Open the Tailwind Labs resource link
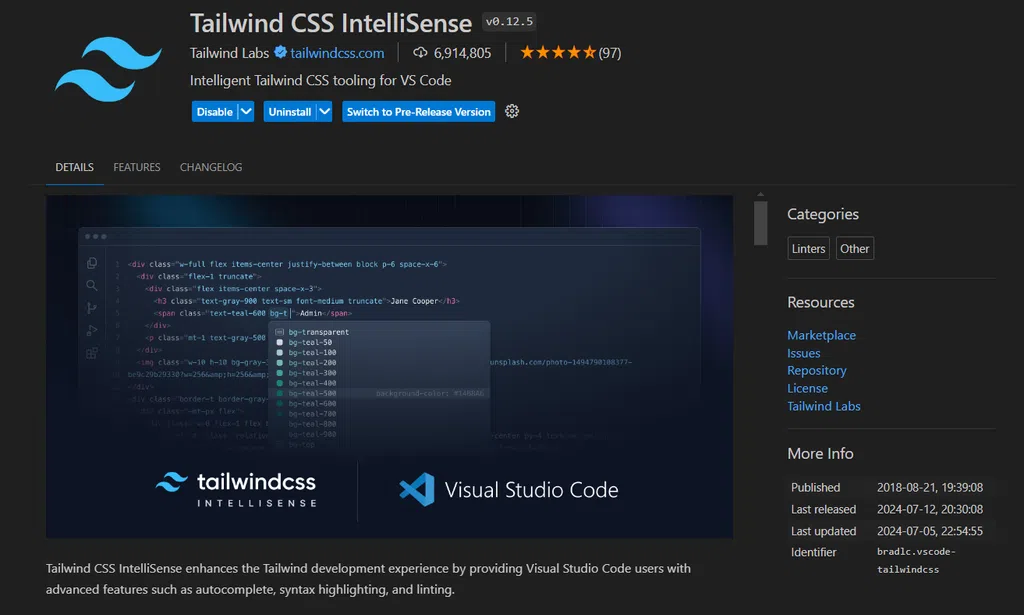The width and height of the screenshot is (1024, 615). click(x=824, y=406)
